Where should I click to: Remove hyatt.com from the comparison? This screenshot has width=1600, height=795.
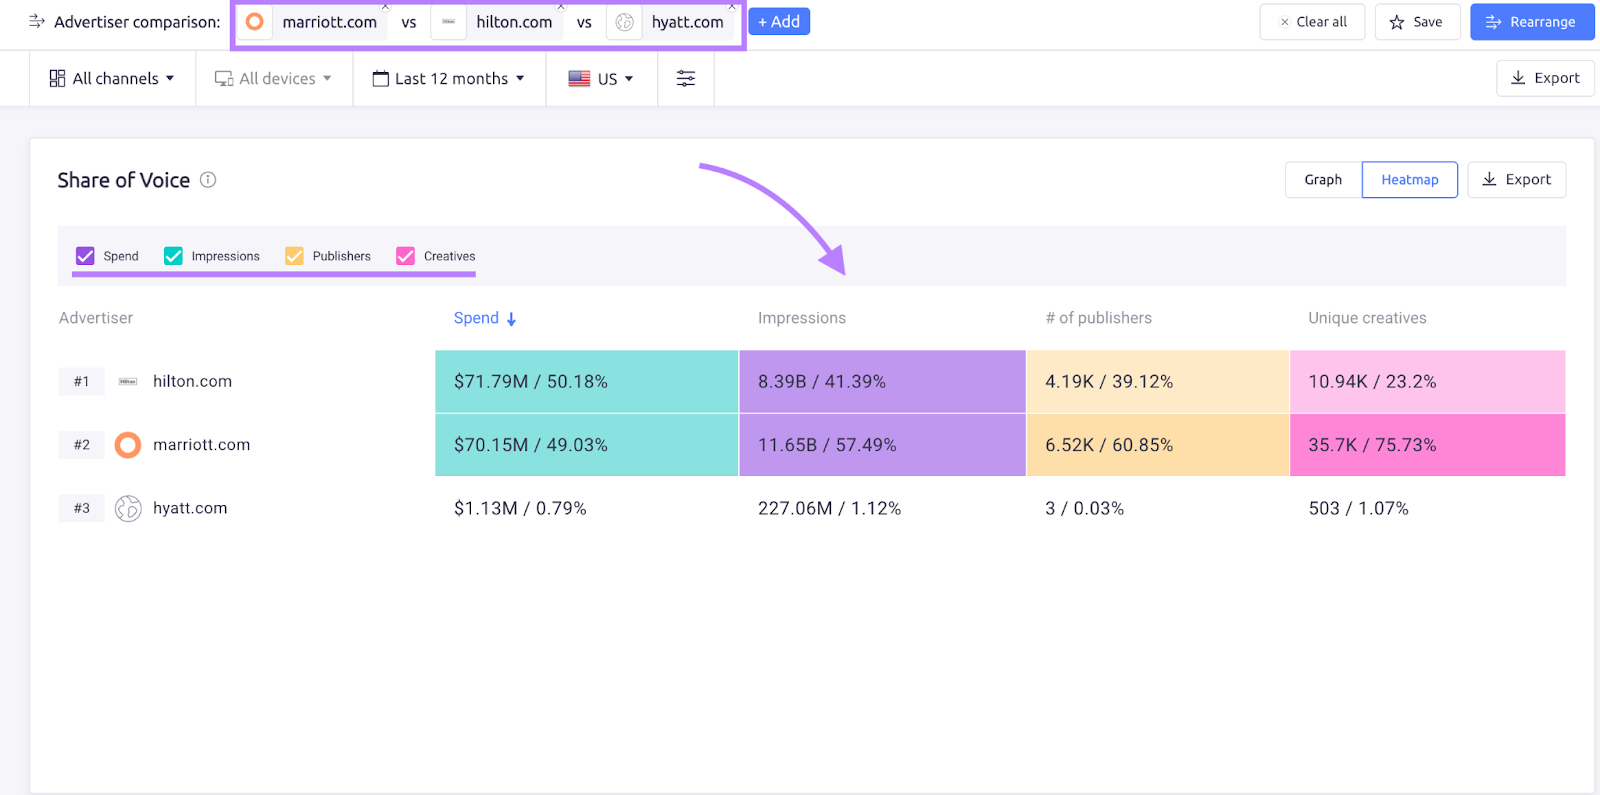click(732, 7)
